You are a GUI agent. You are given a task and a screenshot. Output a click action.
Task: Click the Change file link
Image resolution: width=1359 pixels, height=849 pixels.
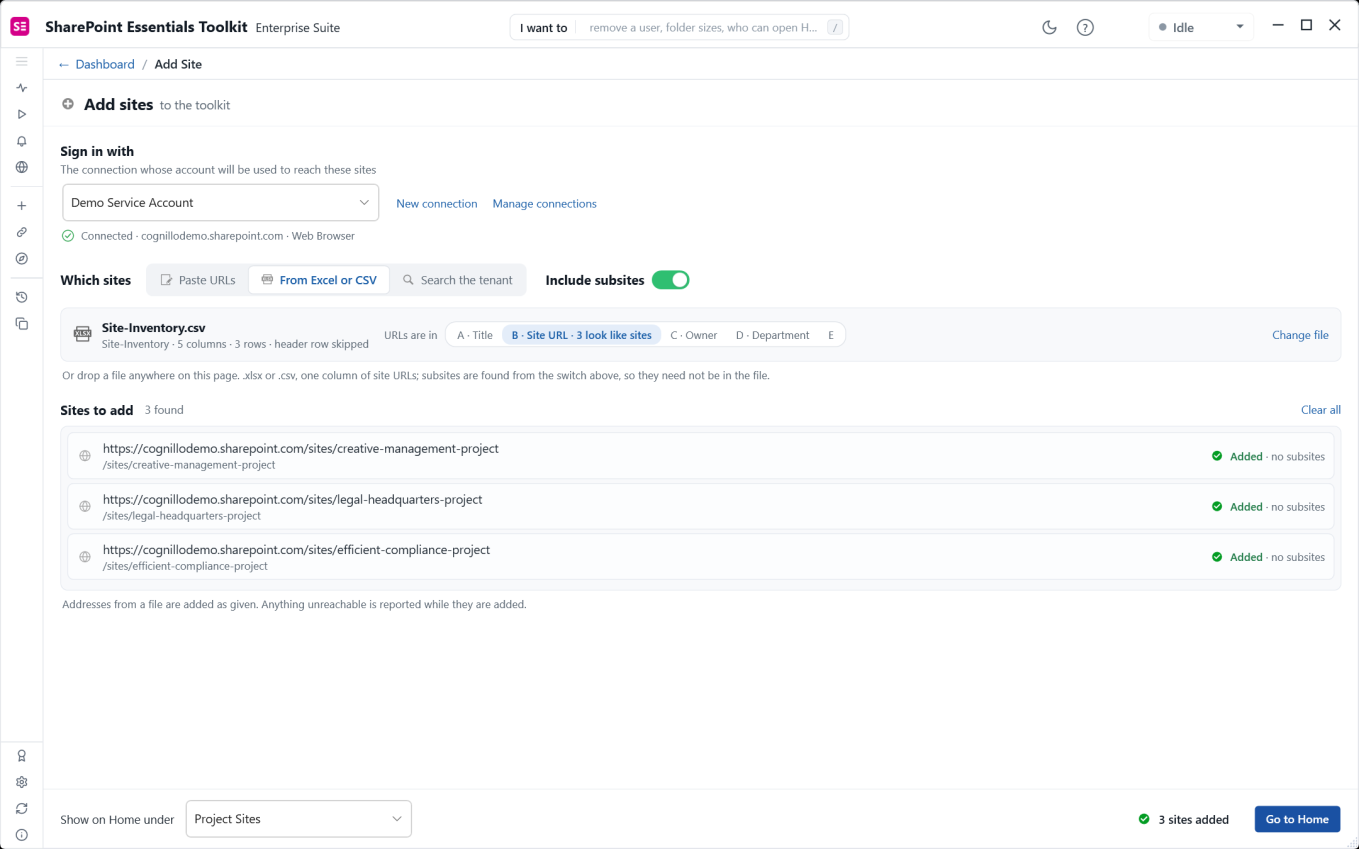1300,335
